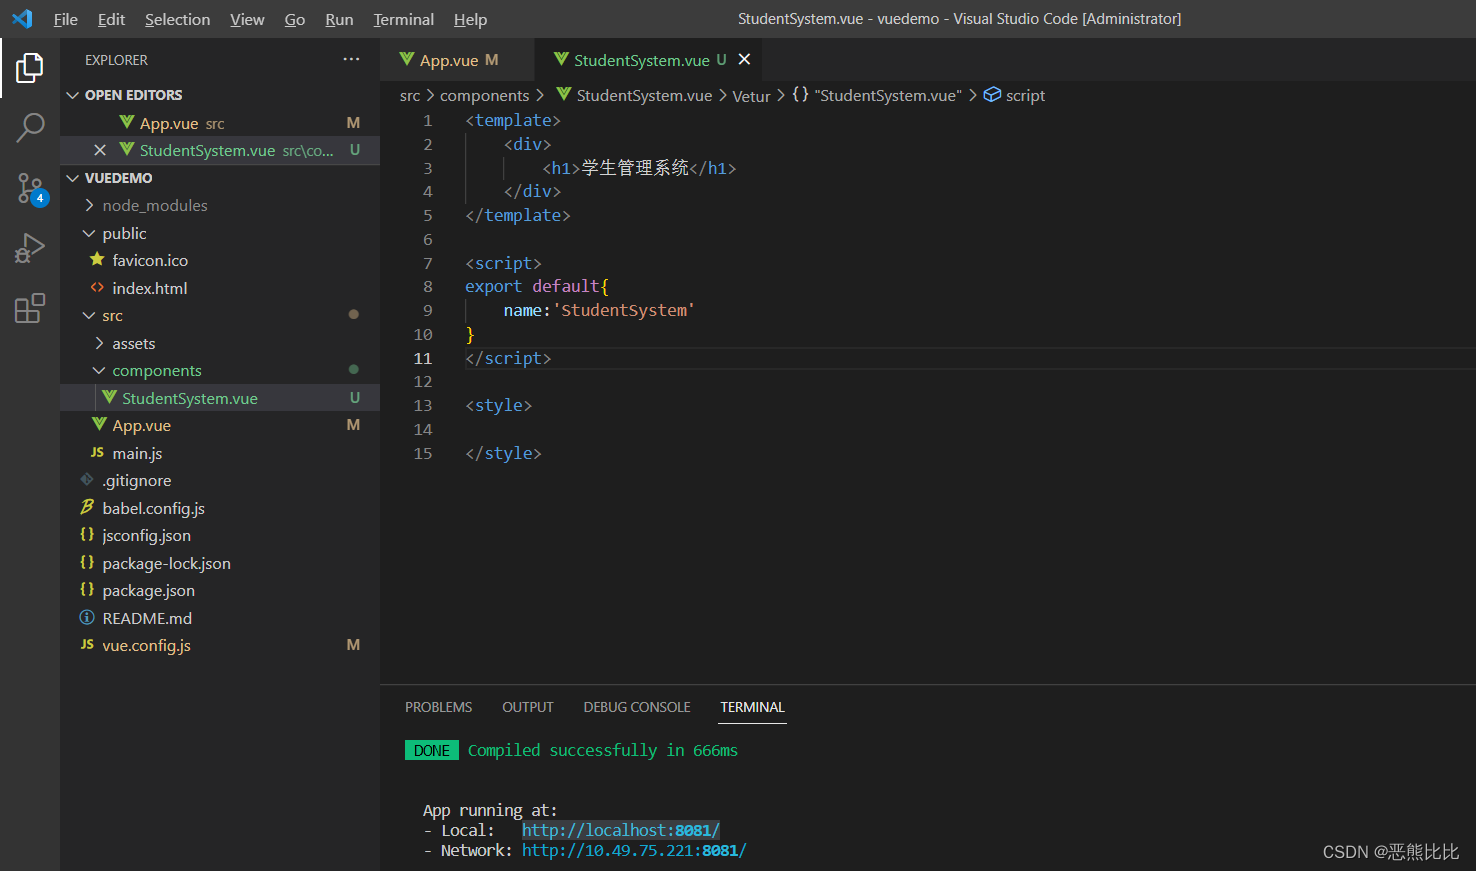The image size is (1476, 871).
Task: Click favicon.ico star icon in explorer
Action: pos(97,260)
